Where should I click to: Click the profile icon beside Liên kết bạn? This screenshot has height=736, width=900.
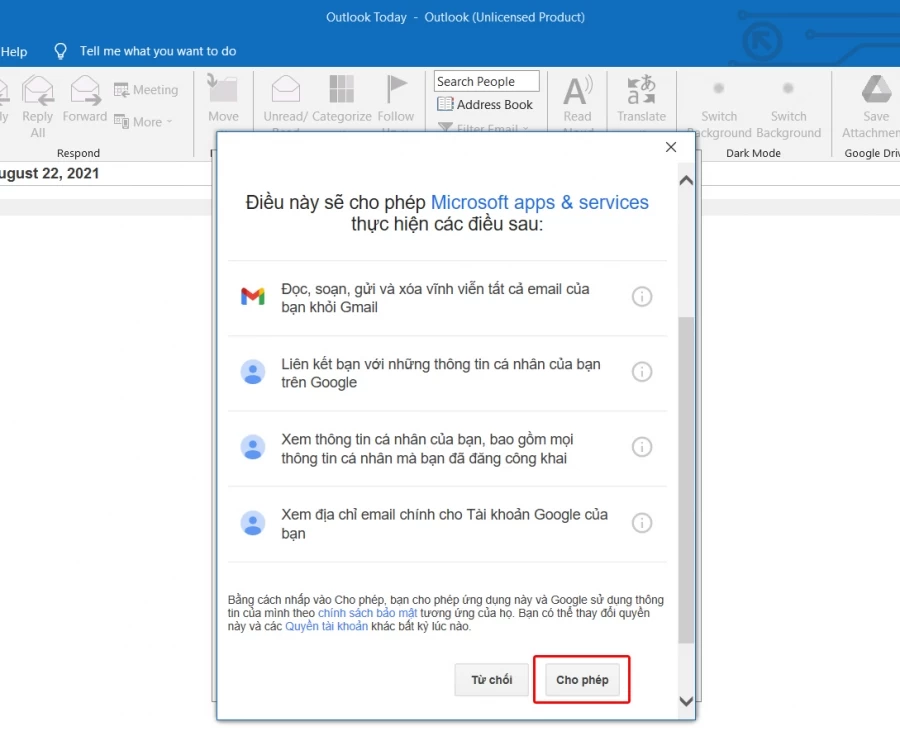253,372
